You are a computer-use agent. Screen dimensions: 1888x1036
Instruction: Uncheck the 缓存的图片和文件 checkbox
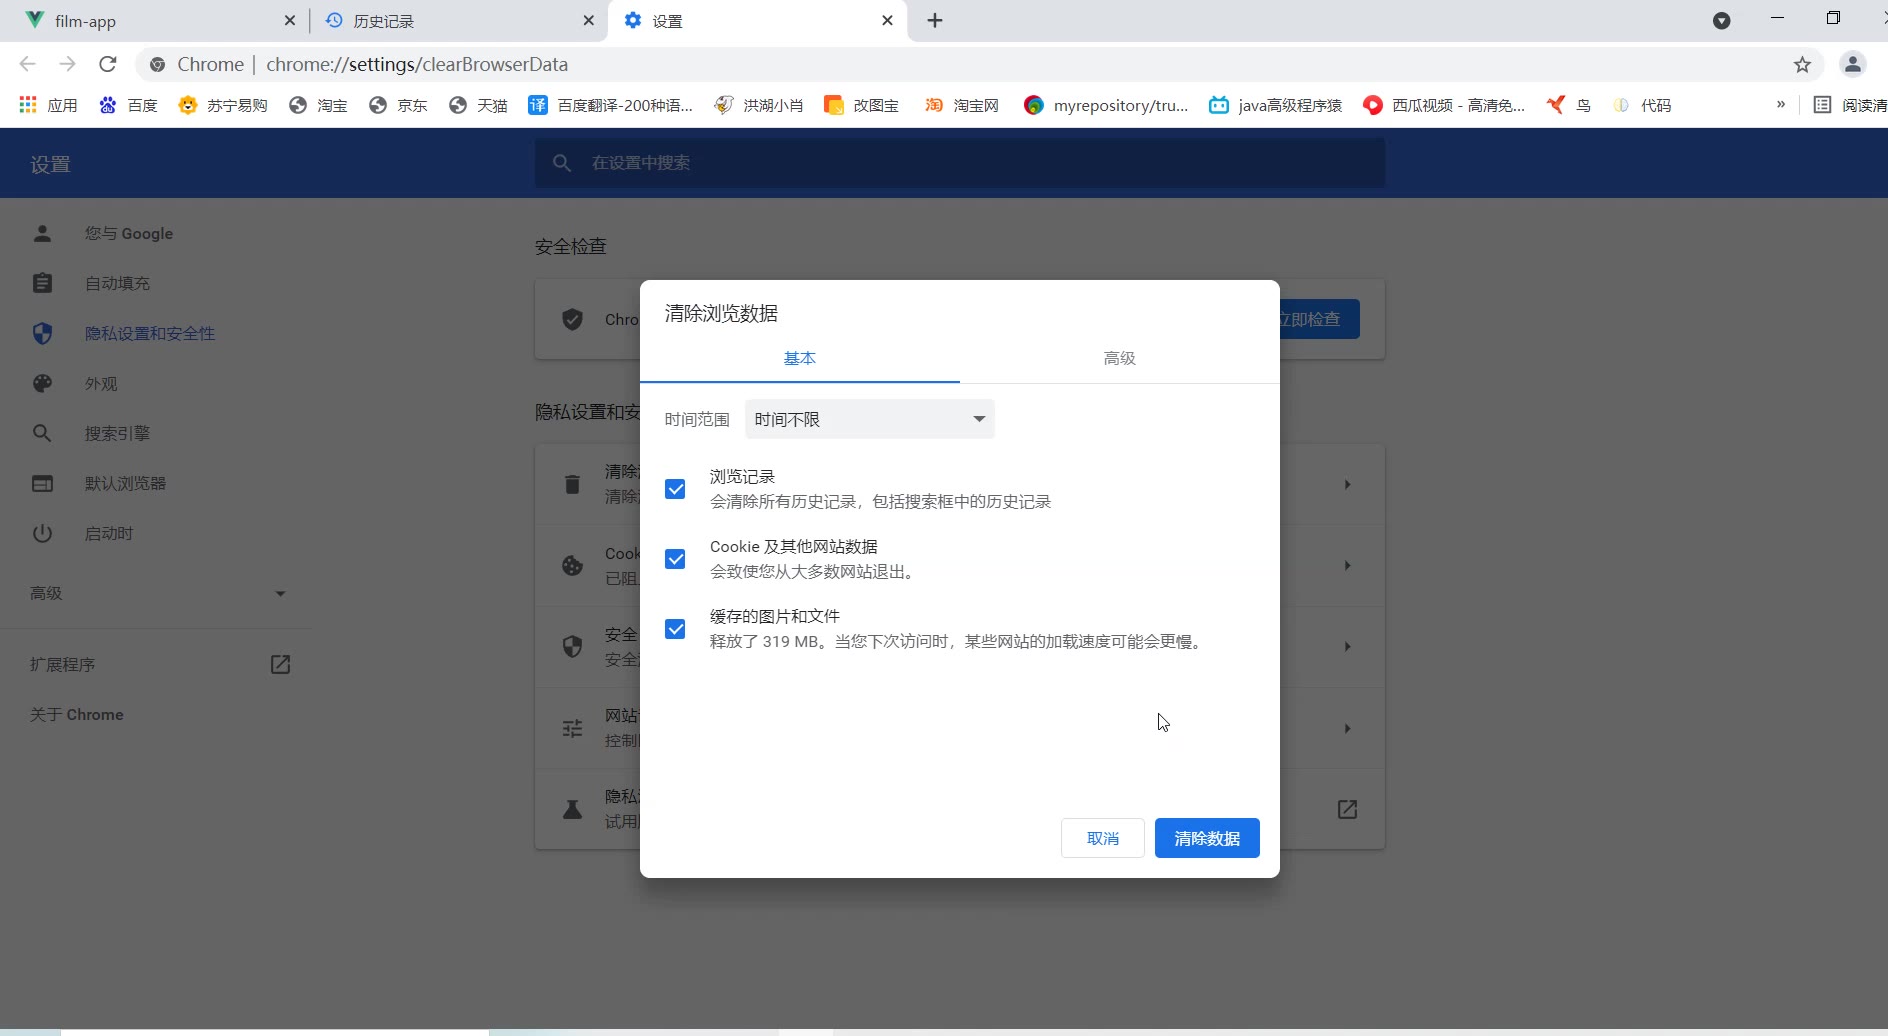click(x=675, y=629)
